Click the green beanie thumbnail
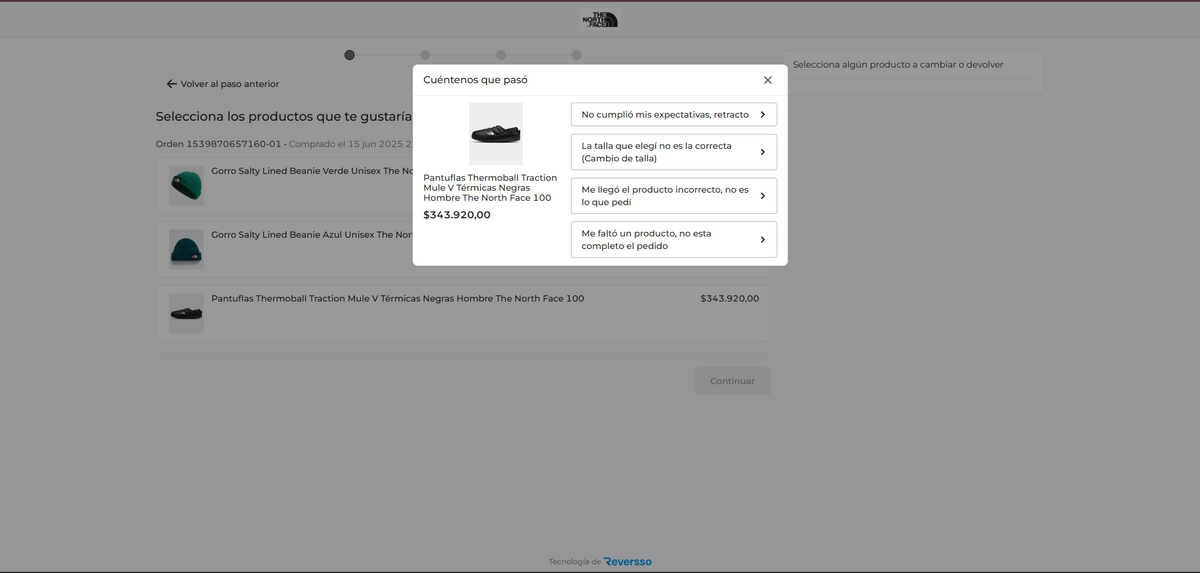This screenshot has width=1200, height=573. (x=186, y=186)
